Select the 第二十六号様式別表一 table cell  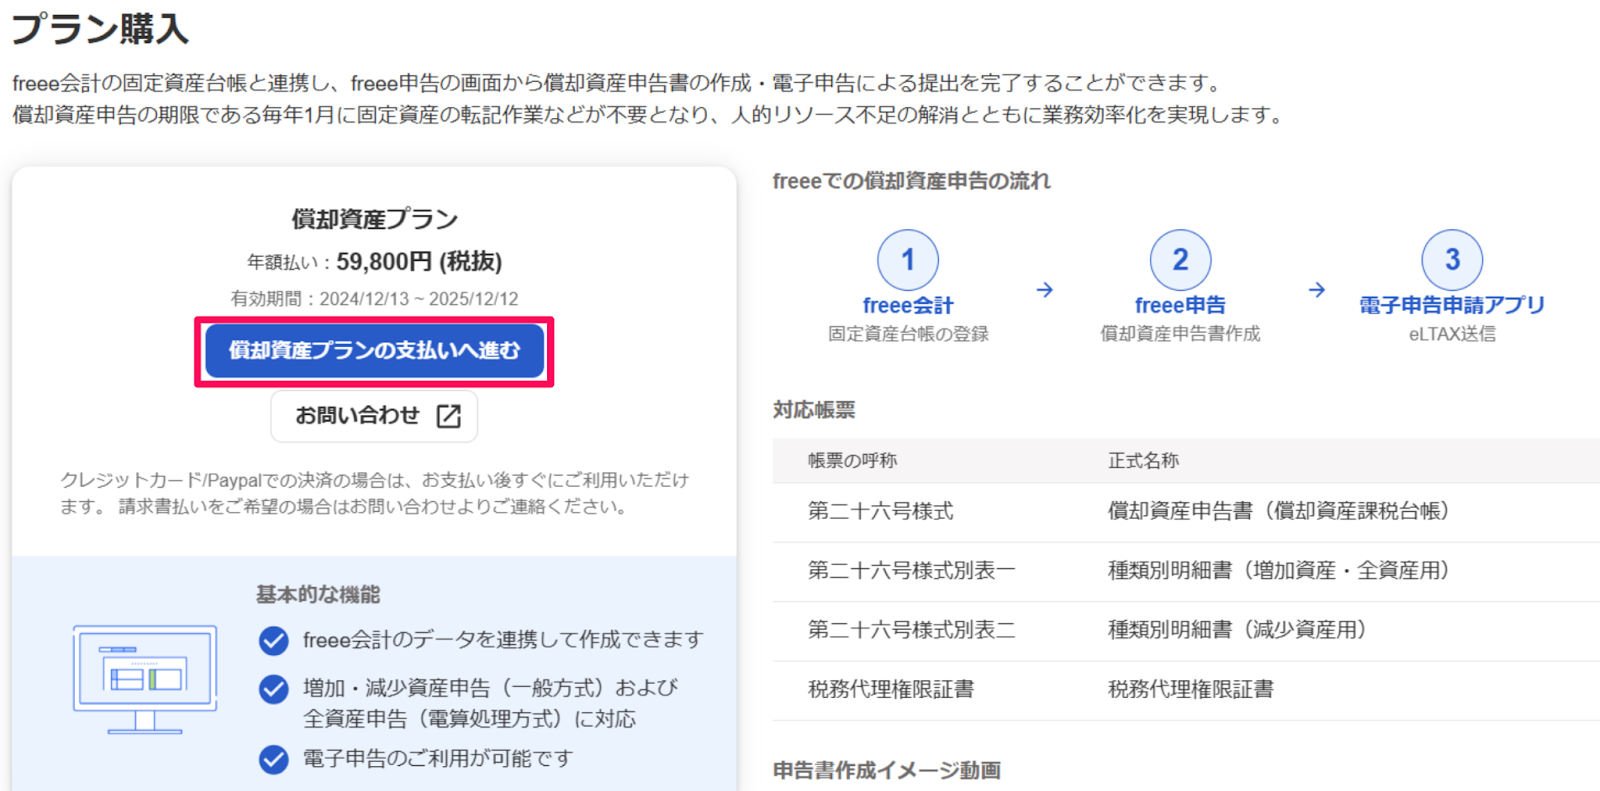point(912,571)
